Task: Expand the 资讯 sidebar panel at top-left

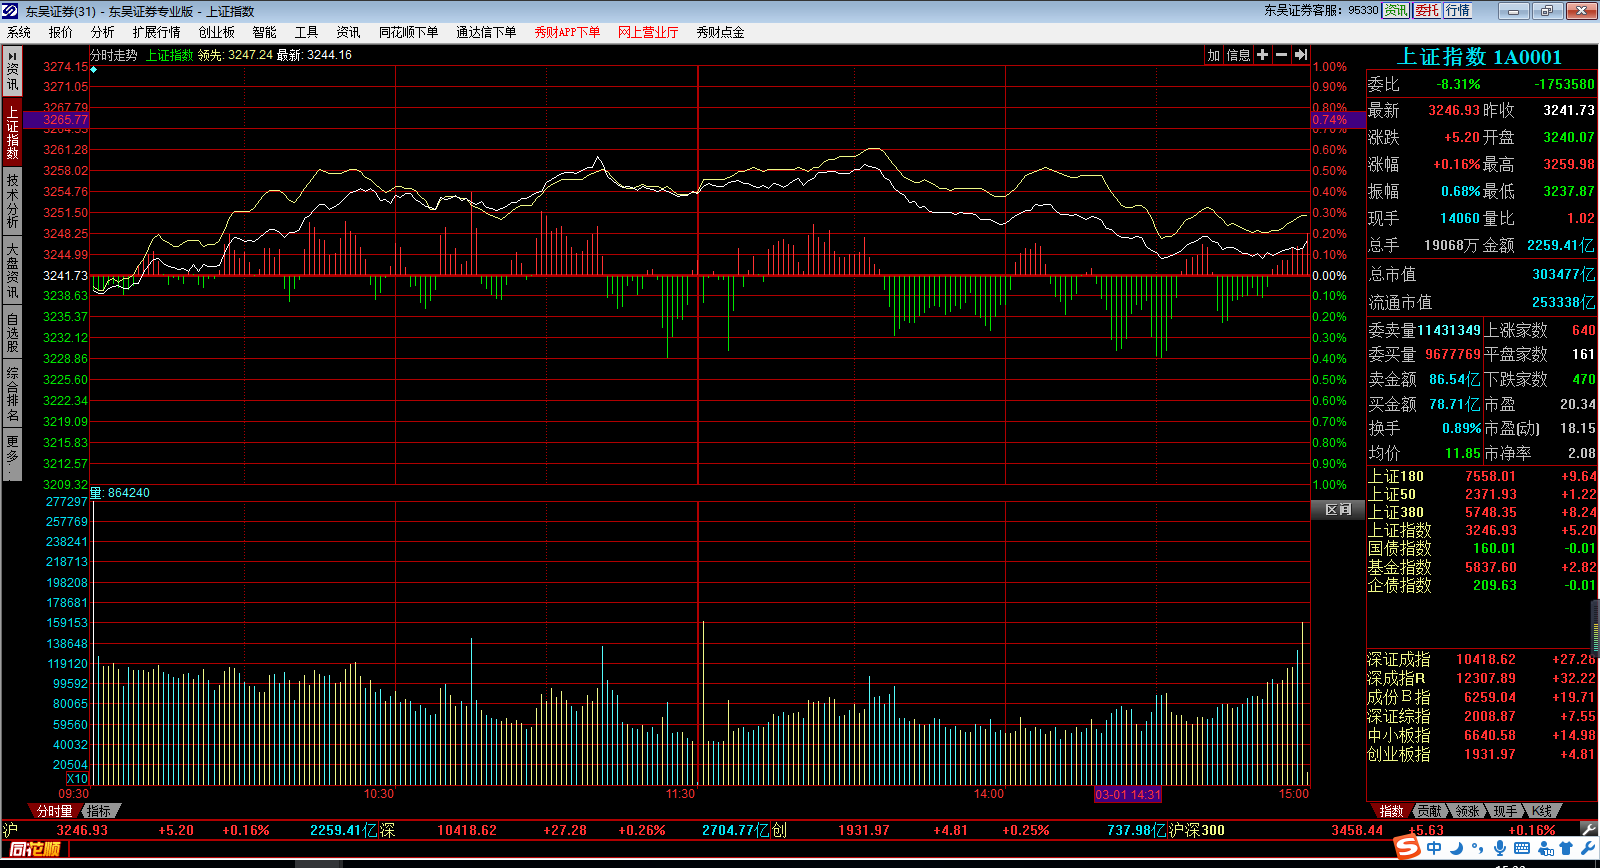Action: click(12, 71)
